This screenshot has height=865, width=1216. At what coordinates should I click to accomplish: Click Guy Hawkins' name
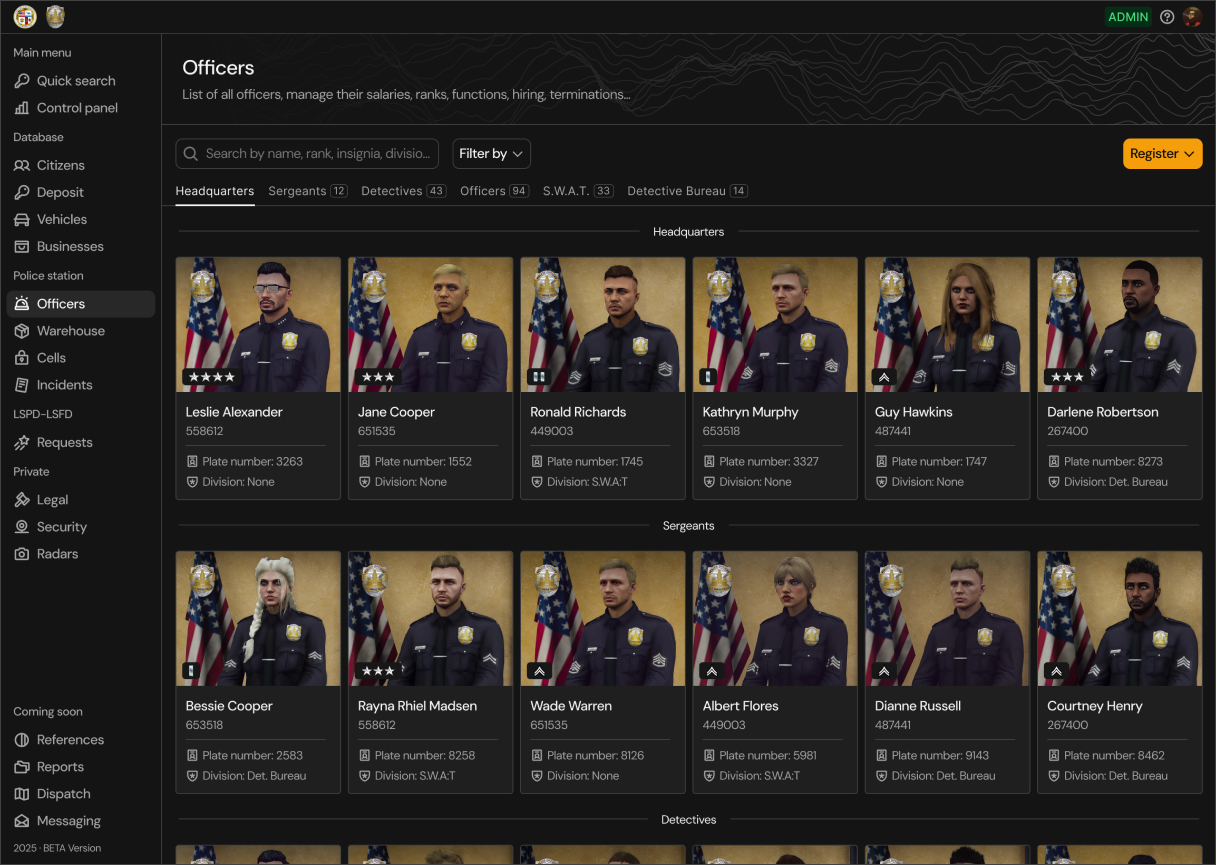pos(914,412)
